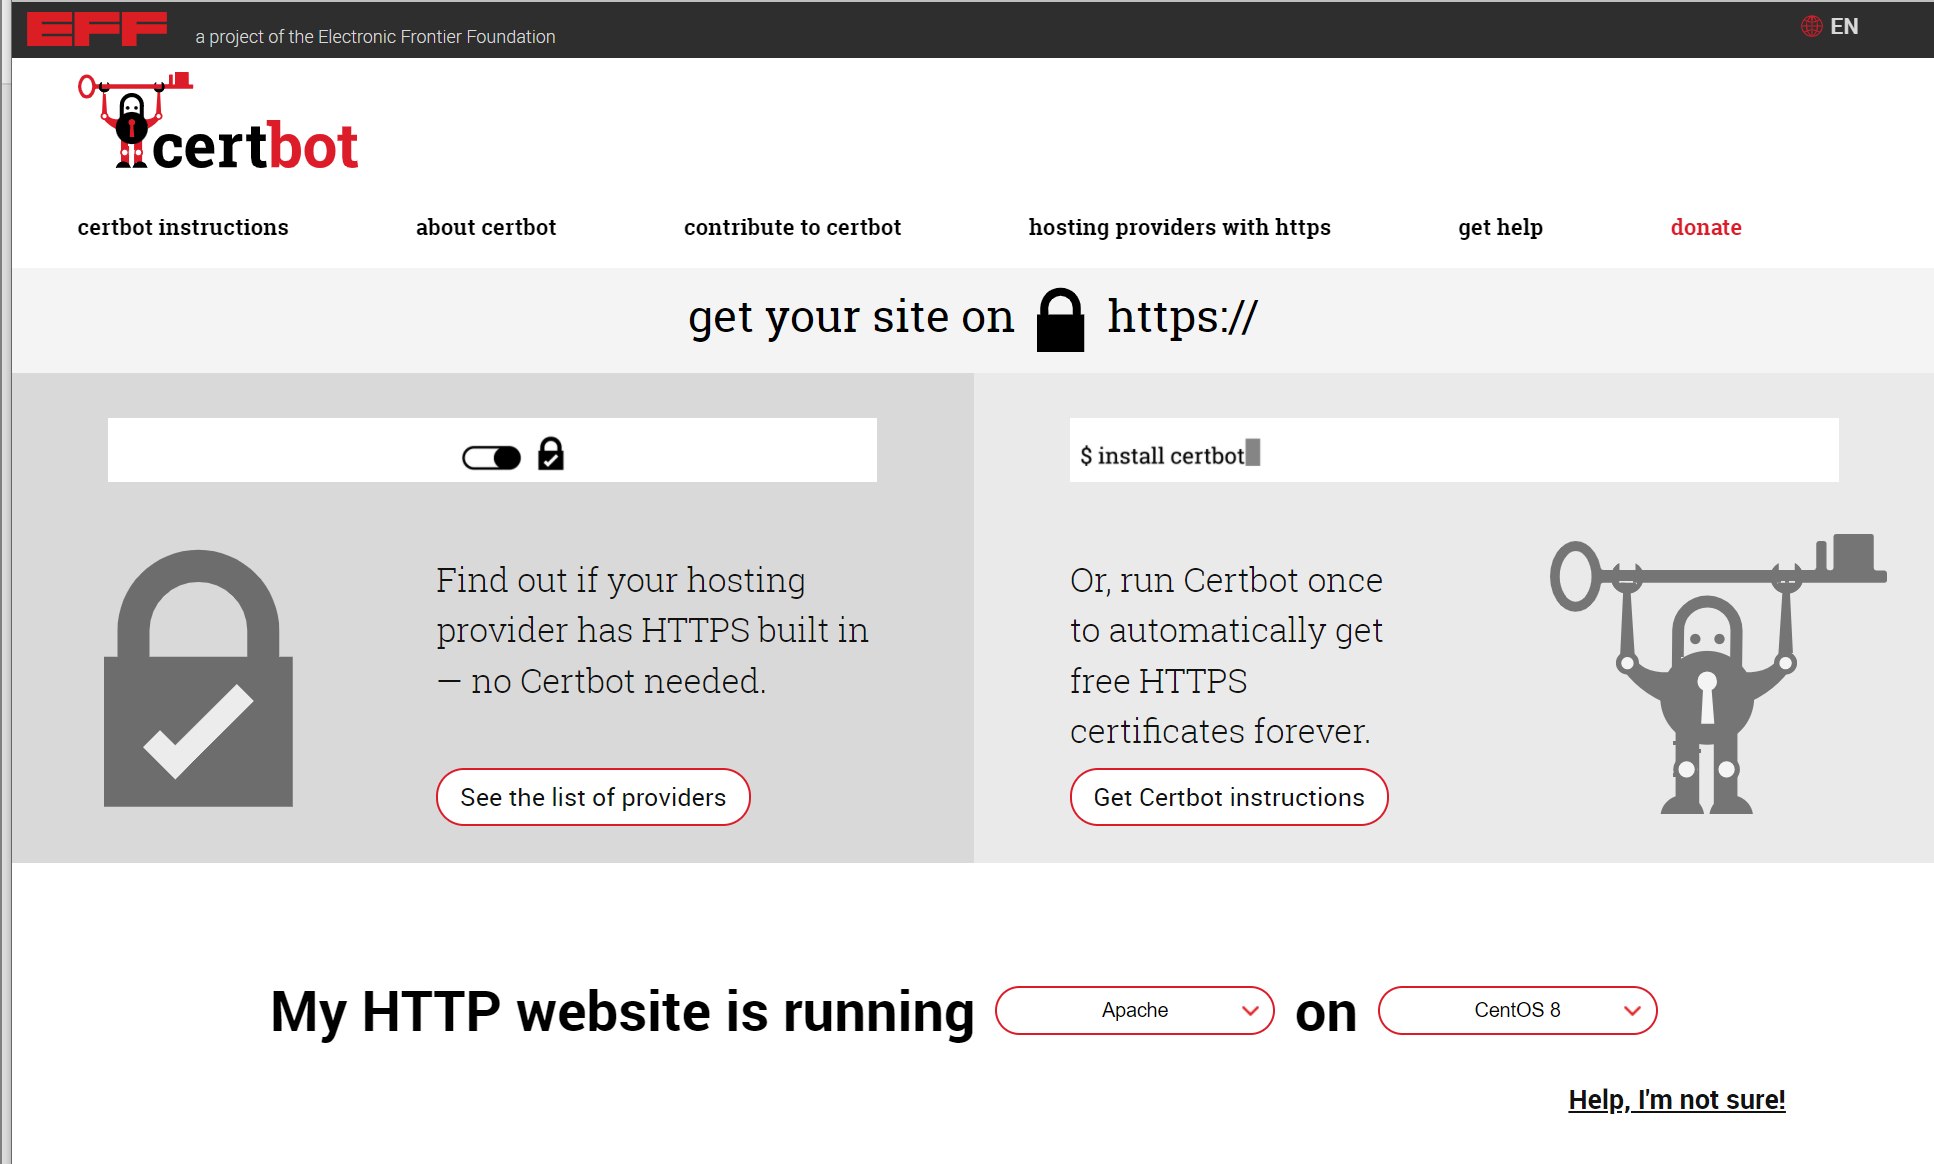Click the https:// heading text
The height and width of the screenshot is (1164, 1934).
[x=1182, y=317]
